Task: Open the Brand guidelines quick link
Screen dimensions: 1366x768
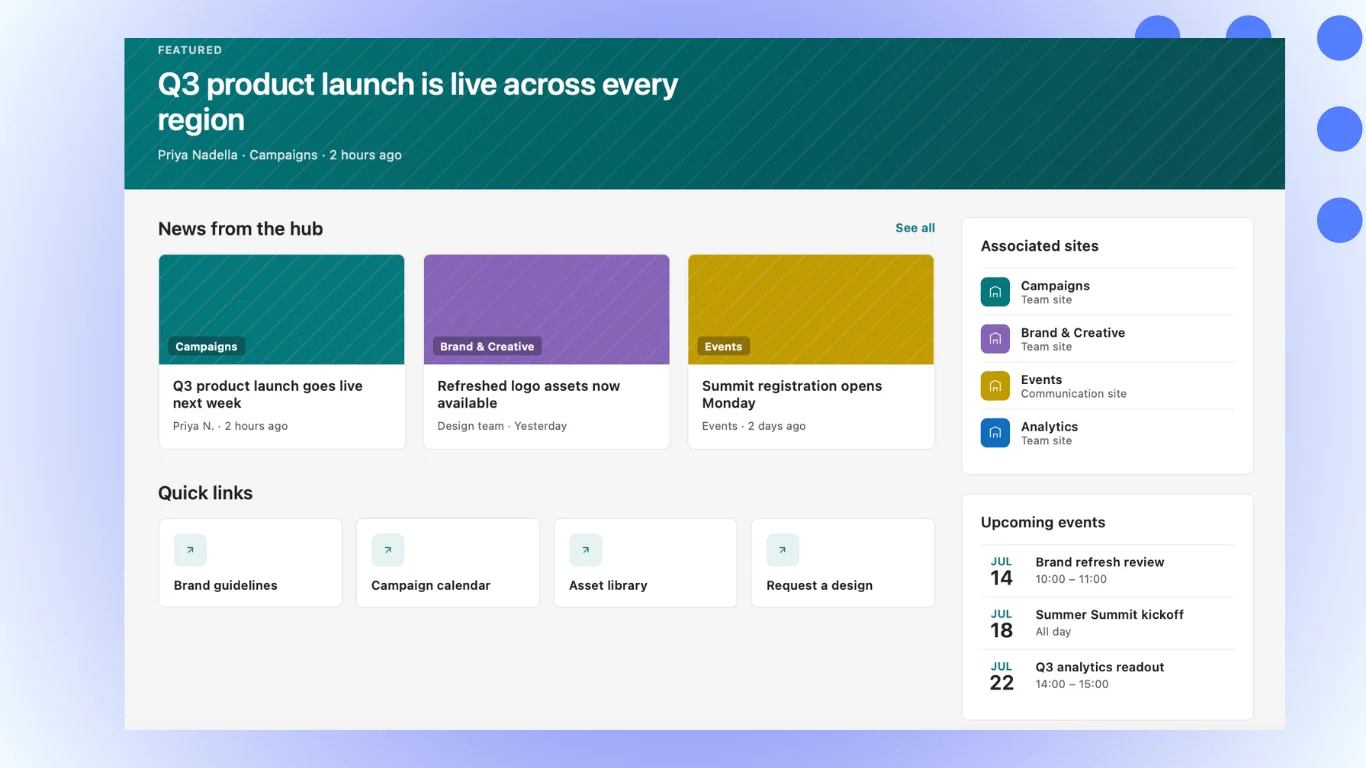Action: tap(250, 562)
